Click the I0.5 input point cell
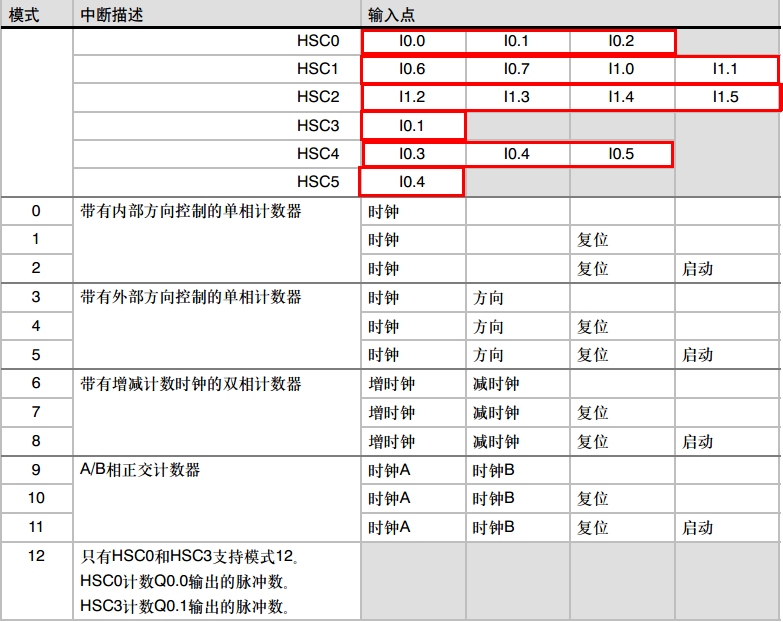Image resolution: width=783 pixels, height=622 pixels. pos(621,154)
